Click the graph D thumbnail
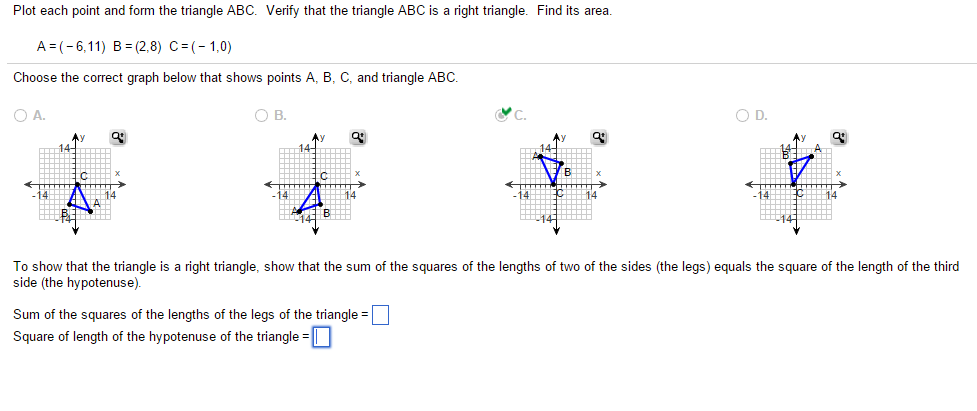The image size is (977, 411). pyautogui.click(x=796, y=184)
